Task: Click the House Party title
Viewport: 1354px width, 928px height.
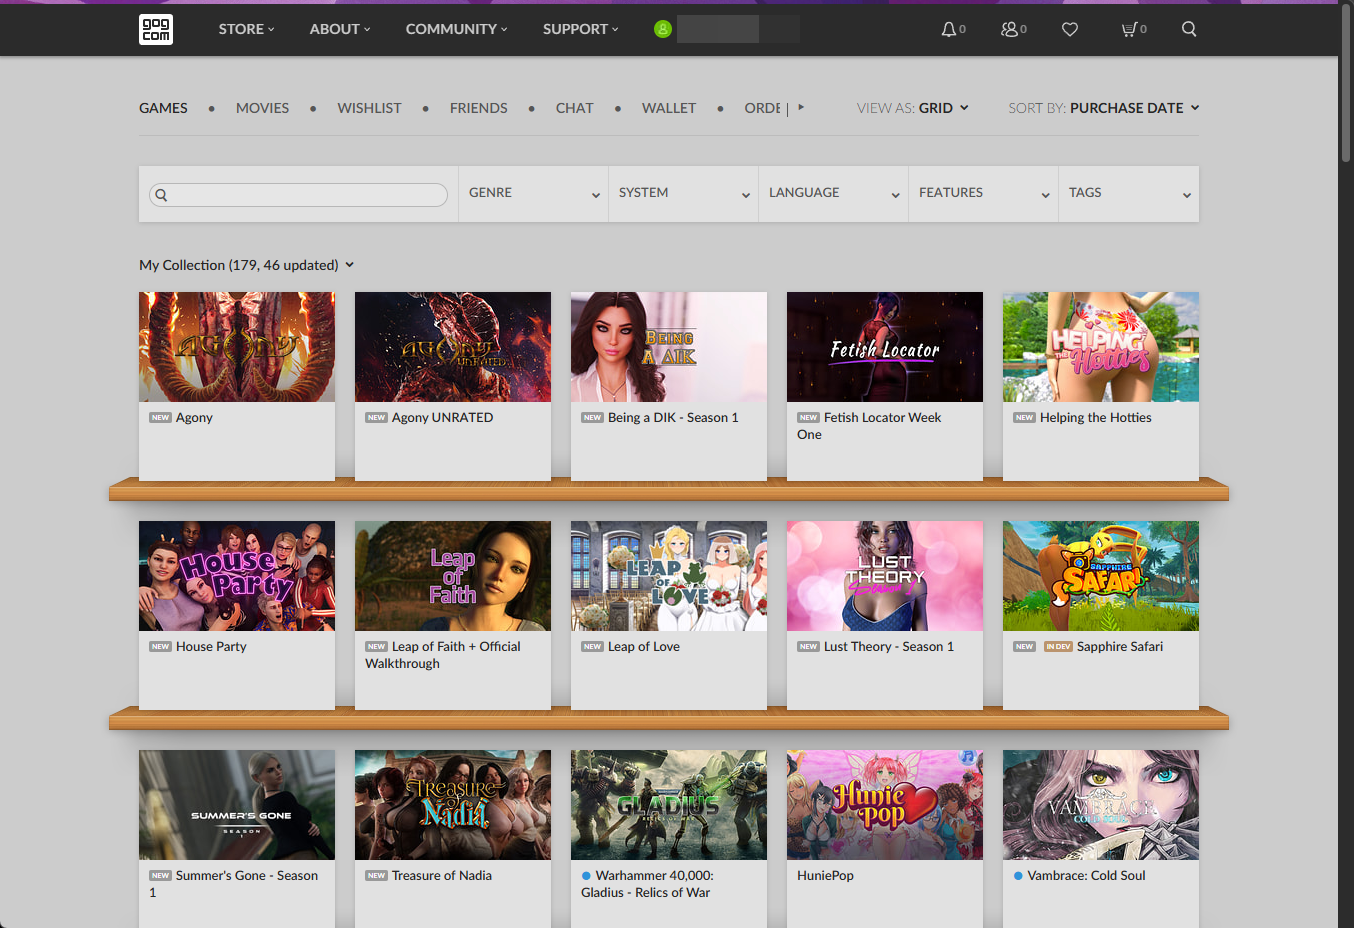Action: (211, 647)
